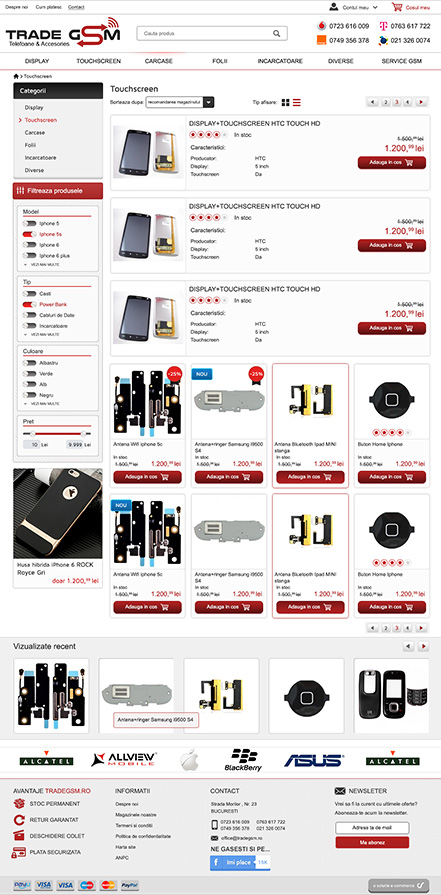Screen dimensions: 441x895
Task: Switch to list view display icon
Action: click(x=297, y=103)
